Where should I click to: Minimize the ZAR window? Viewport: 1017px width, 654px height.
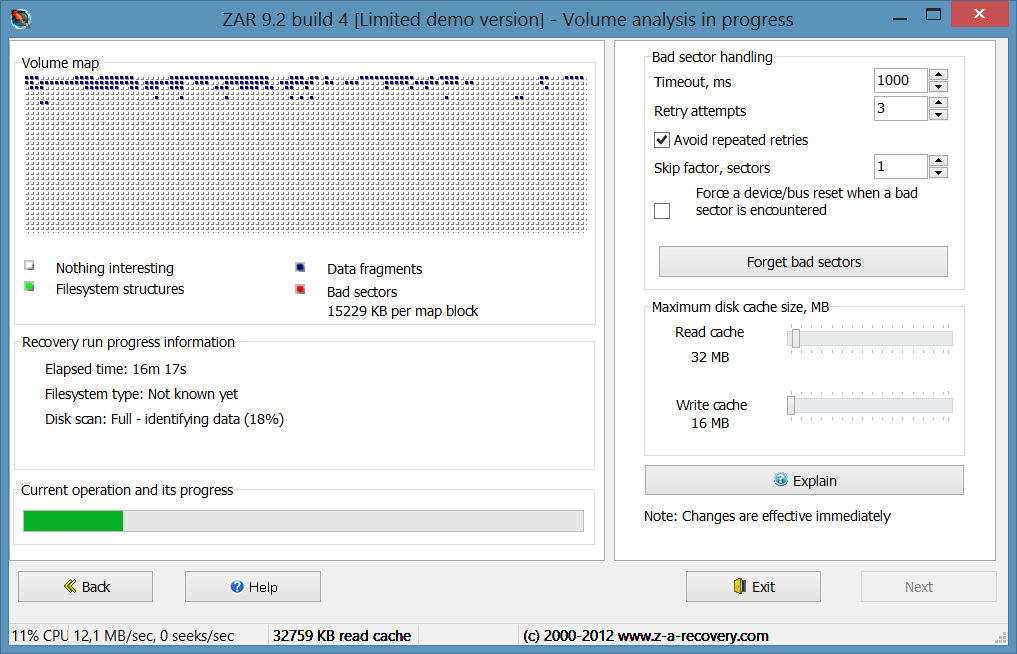[900, 18]
